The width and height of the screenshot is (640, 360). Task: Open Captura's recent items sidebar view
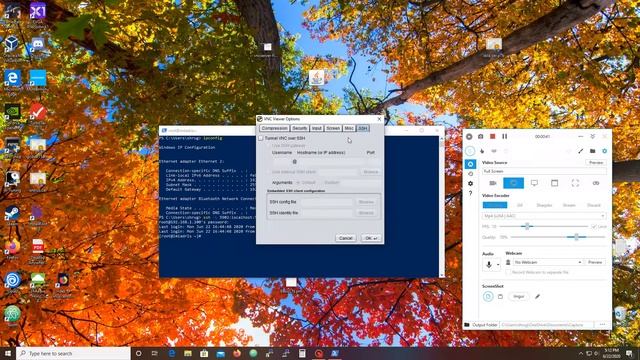[470, 174]
